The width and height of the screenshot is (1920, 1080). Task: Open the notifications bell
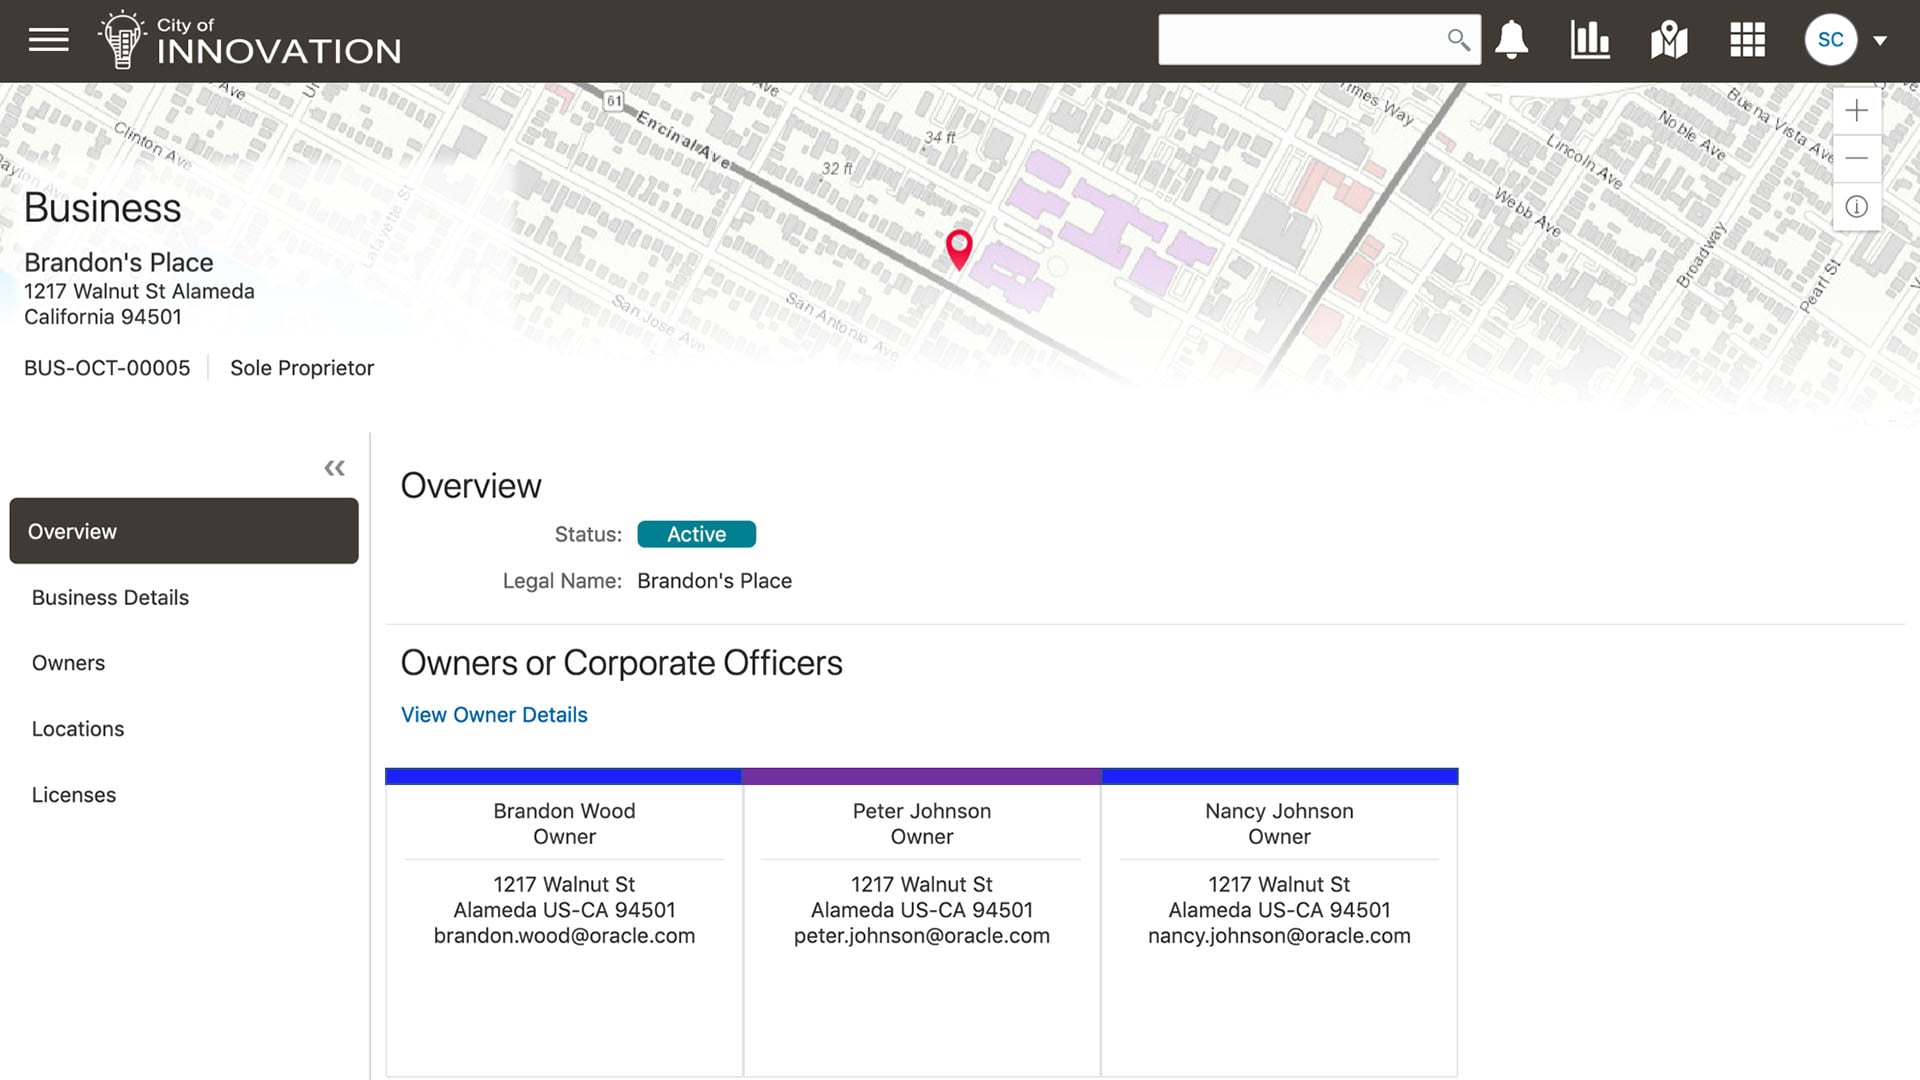[1511, 40]
